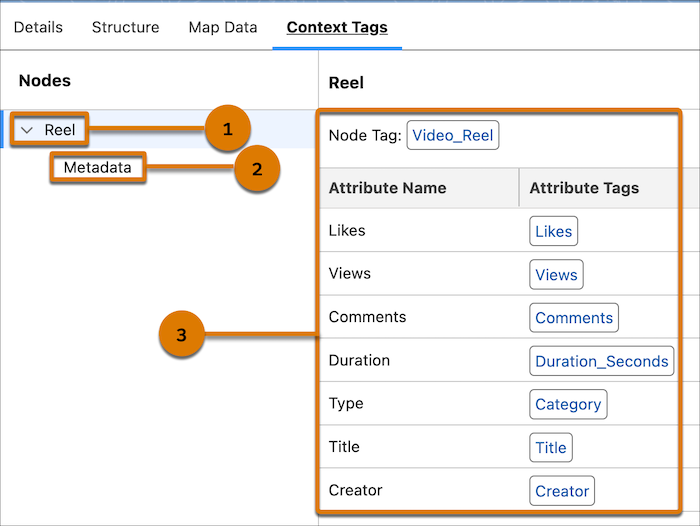The image size is (700, 526).
Task: Click the Category attribute tag
Action: tap(568, 404)
